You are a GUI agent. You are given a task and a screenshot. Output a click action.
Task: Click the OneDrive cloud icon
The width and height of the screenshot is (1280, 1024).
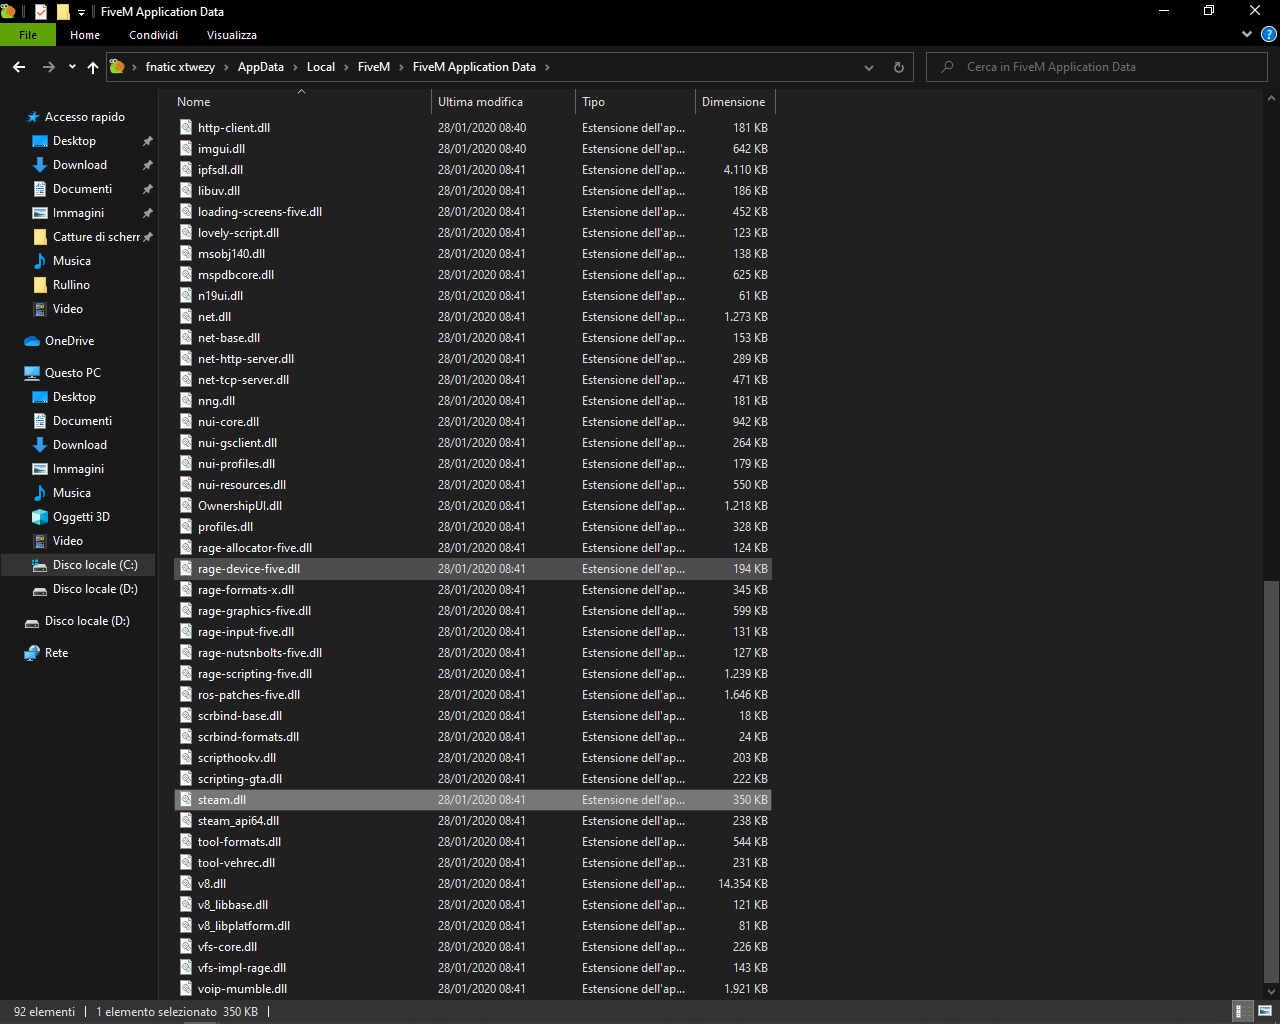[x=32, y=341]
